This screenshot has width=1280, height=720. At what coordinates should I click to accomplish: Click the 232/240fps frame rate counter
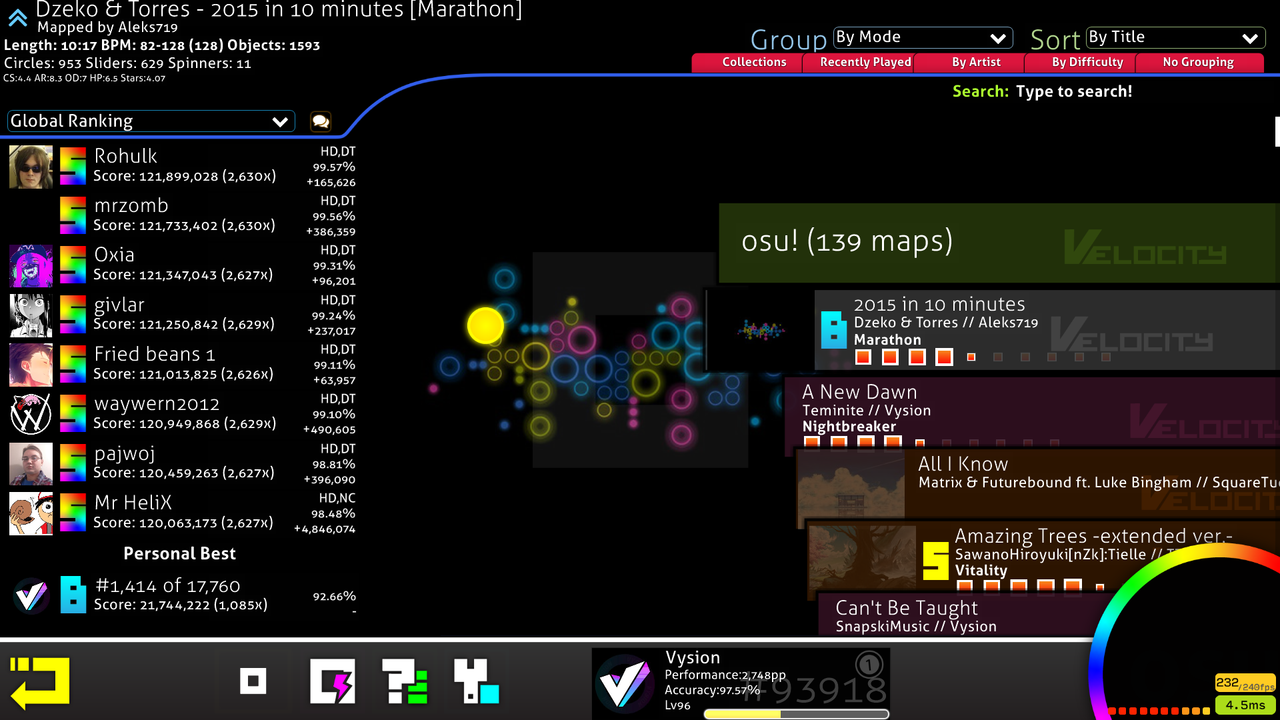click(1246, 684)
